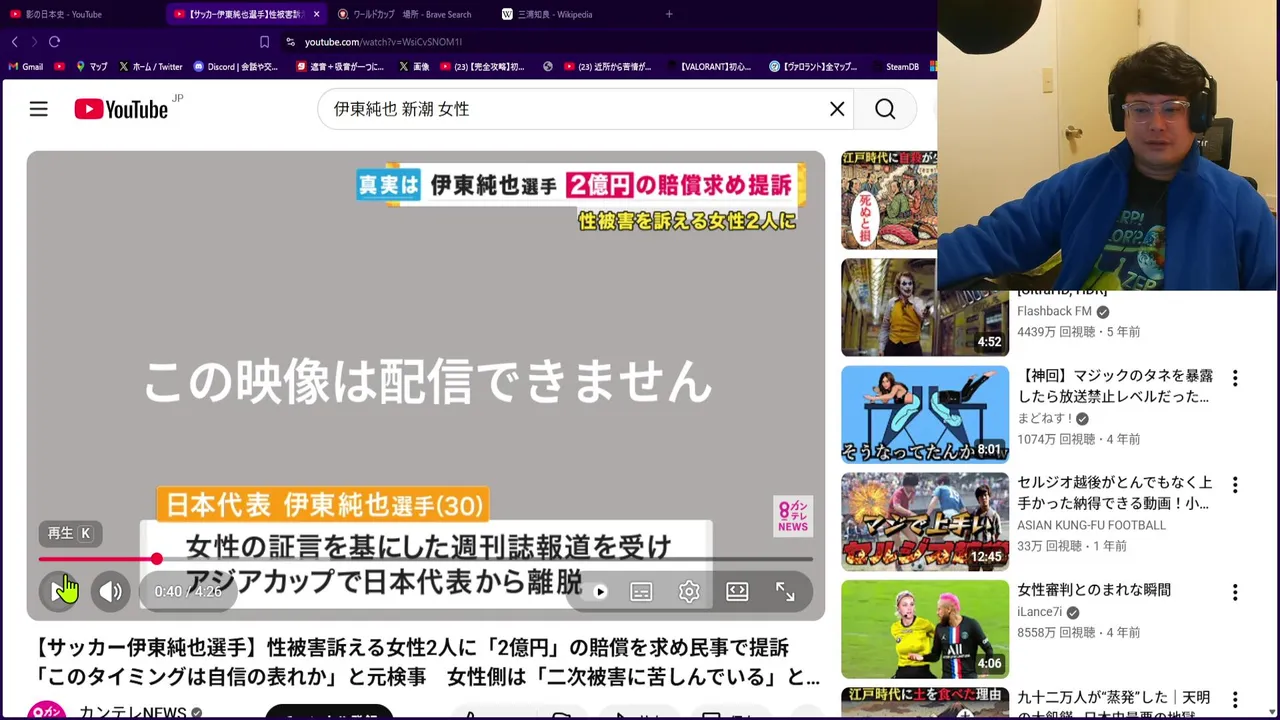Open the X 画像 bookmark
Screen dimensions: 1280x720
pos(414,67)
